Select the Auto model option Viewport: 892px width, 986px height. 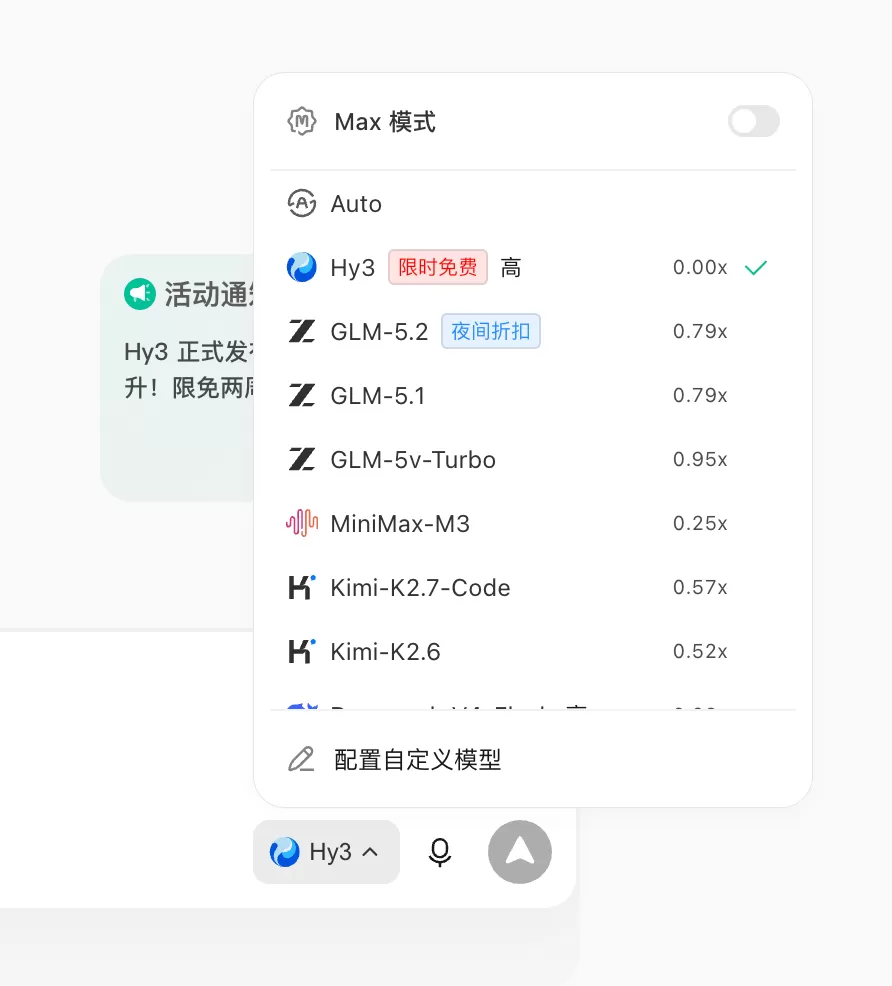(x=532, y=204)
